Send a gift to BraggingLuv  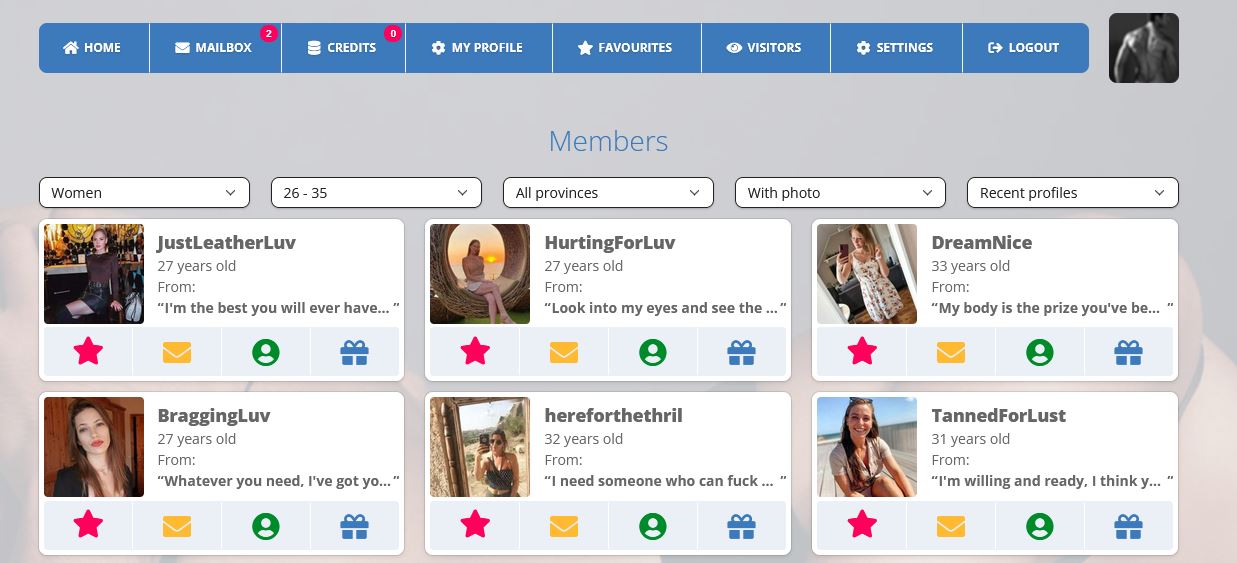click(355, 525)
